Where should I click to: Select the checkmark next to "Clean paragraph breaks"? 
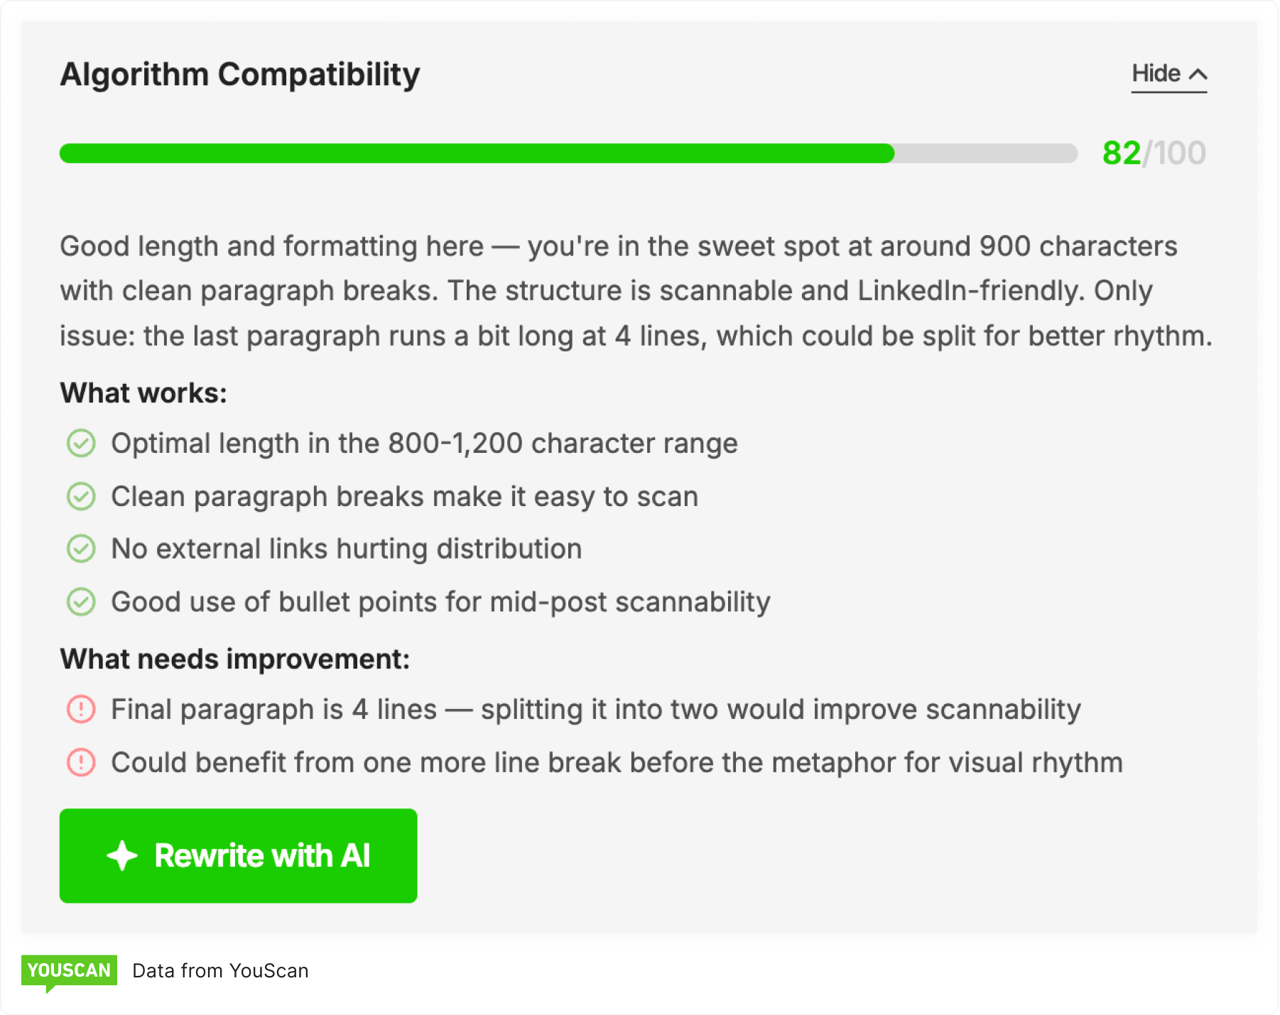[x=80, y=496]
